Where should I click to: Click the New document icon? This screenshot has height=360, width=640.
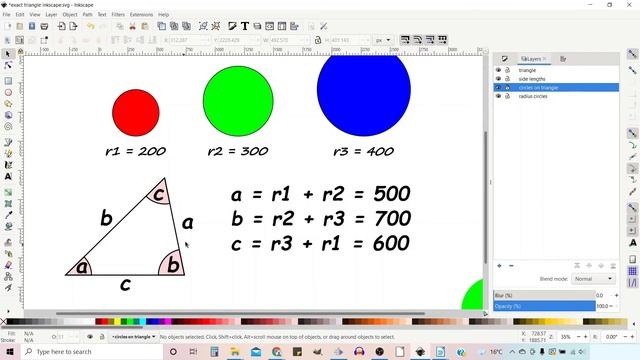point(8,27)
